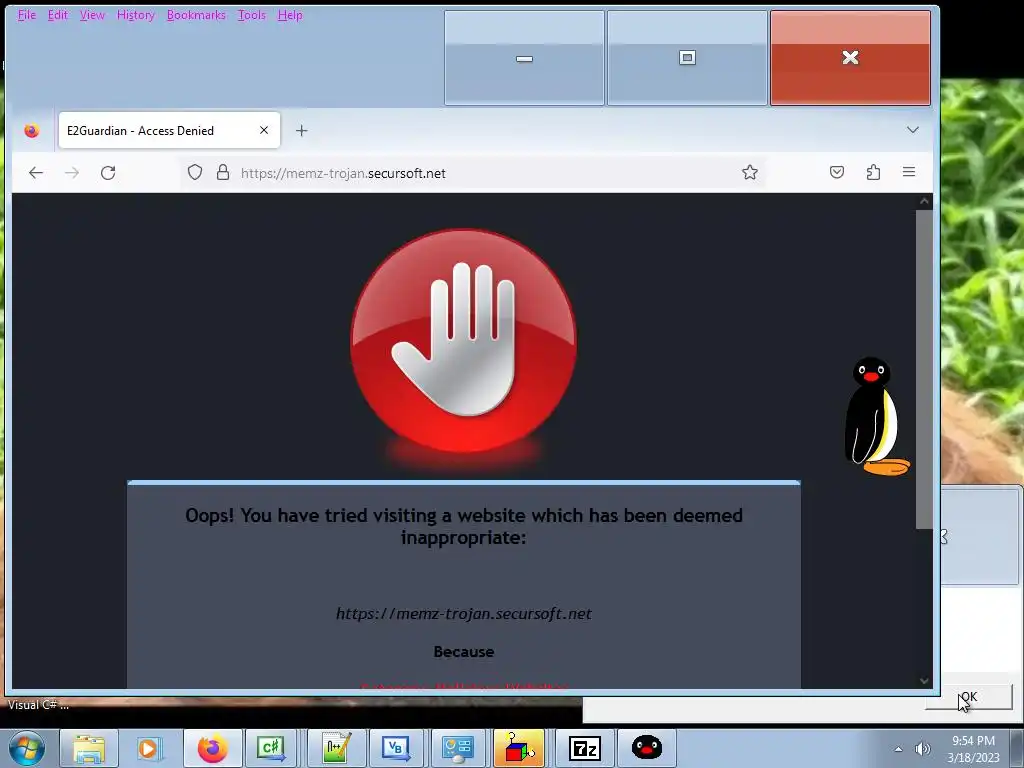Go back one page
Screen dimensions: 1024x768
36,172
